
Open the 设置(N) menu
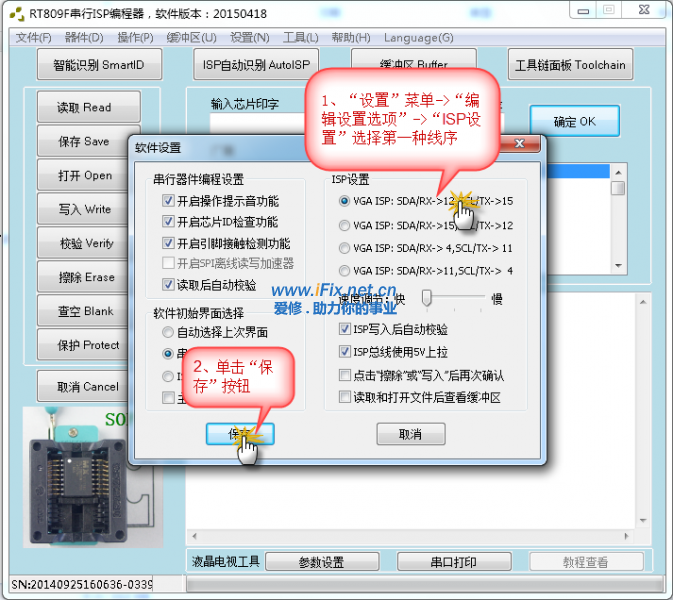249,37
